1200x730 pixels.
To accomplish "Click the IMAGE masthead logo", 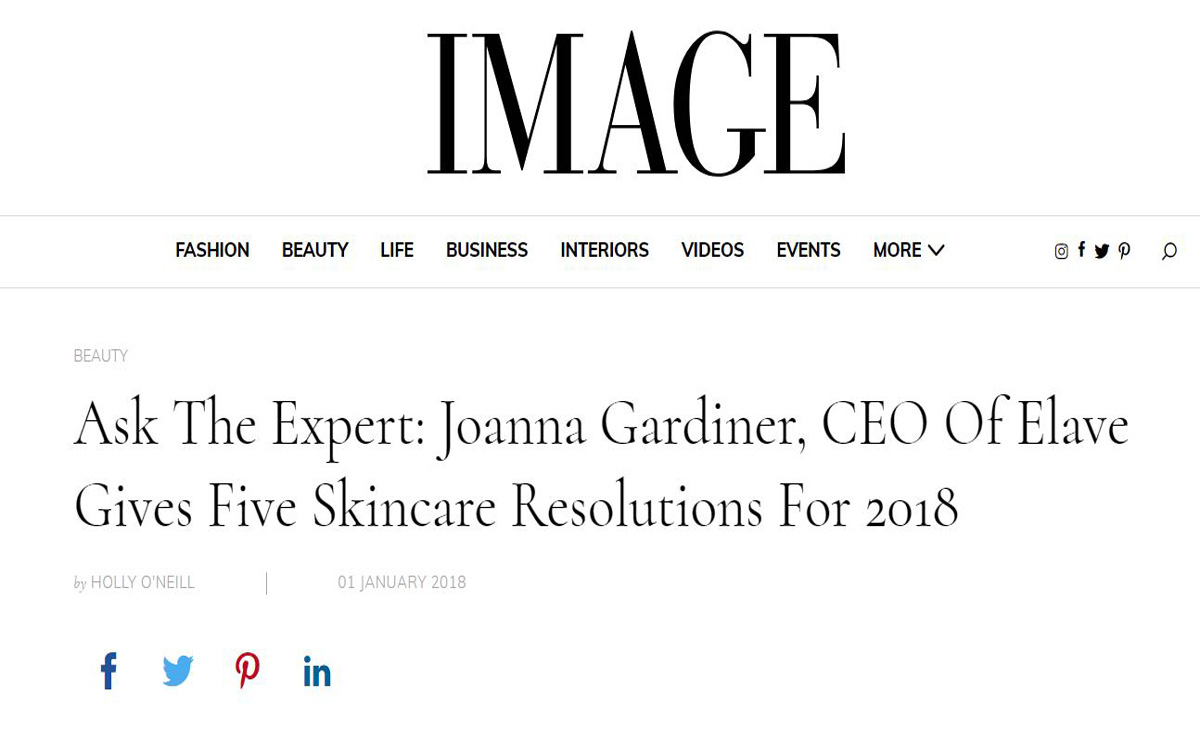I will (x=637, y=103).
